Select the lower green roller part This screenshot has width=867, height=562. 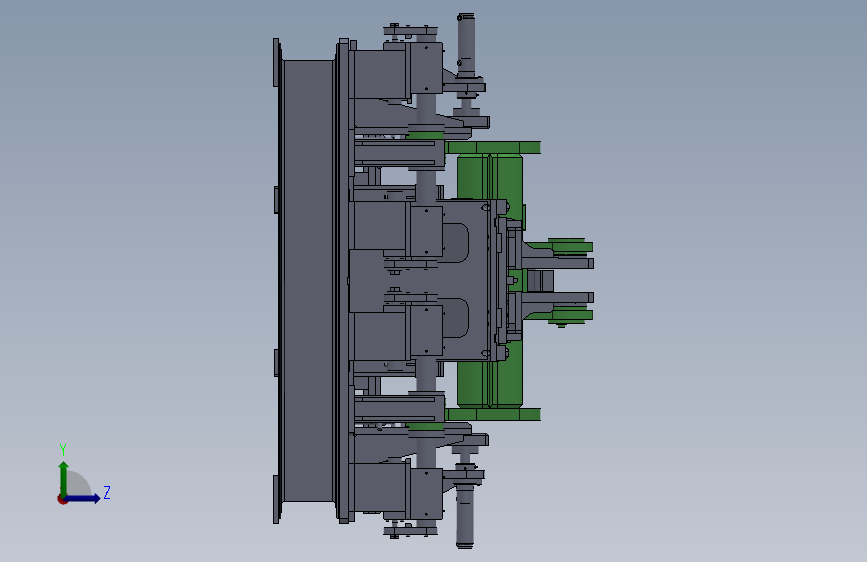click(490, 385)
